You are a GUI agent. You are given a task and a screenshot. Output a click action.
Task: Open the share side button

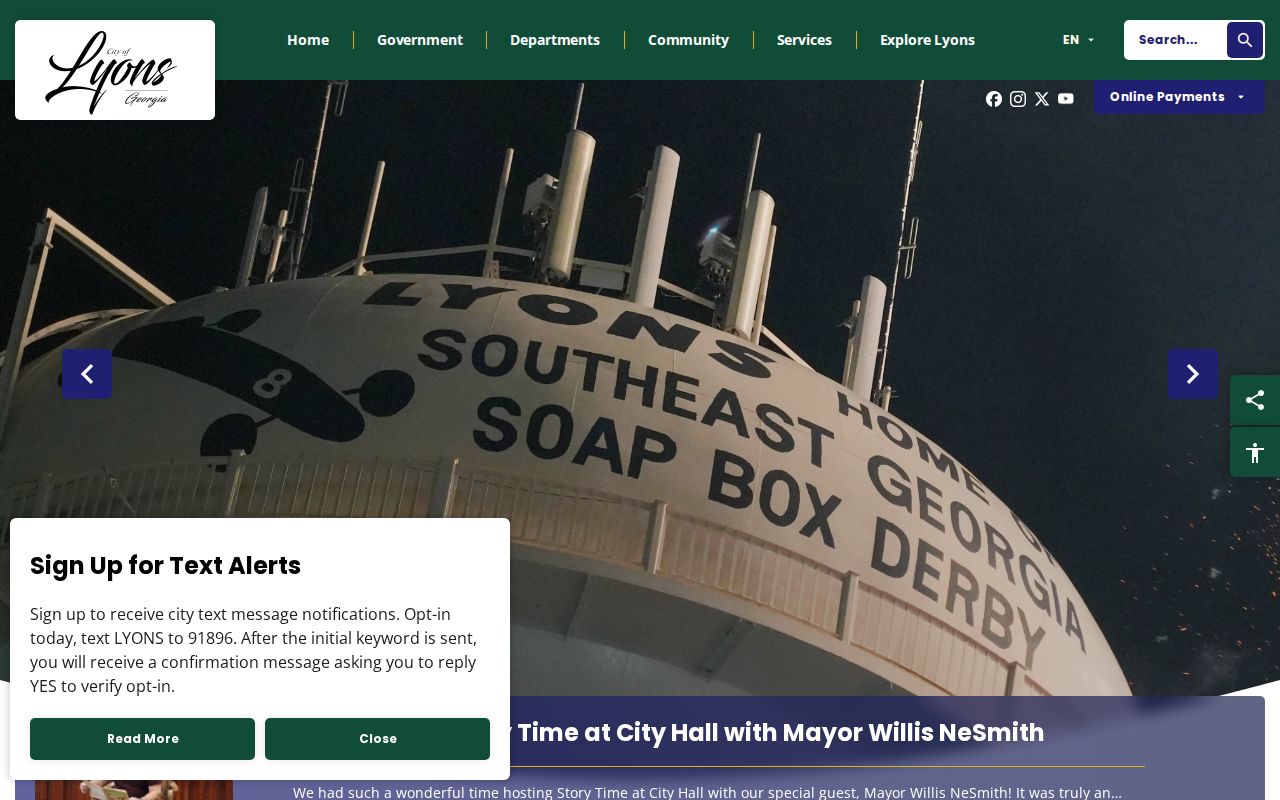coord(1255,400)
